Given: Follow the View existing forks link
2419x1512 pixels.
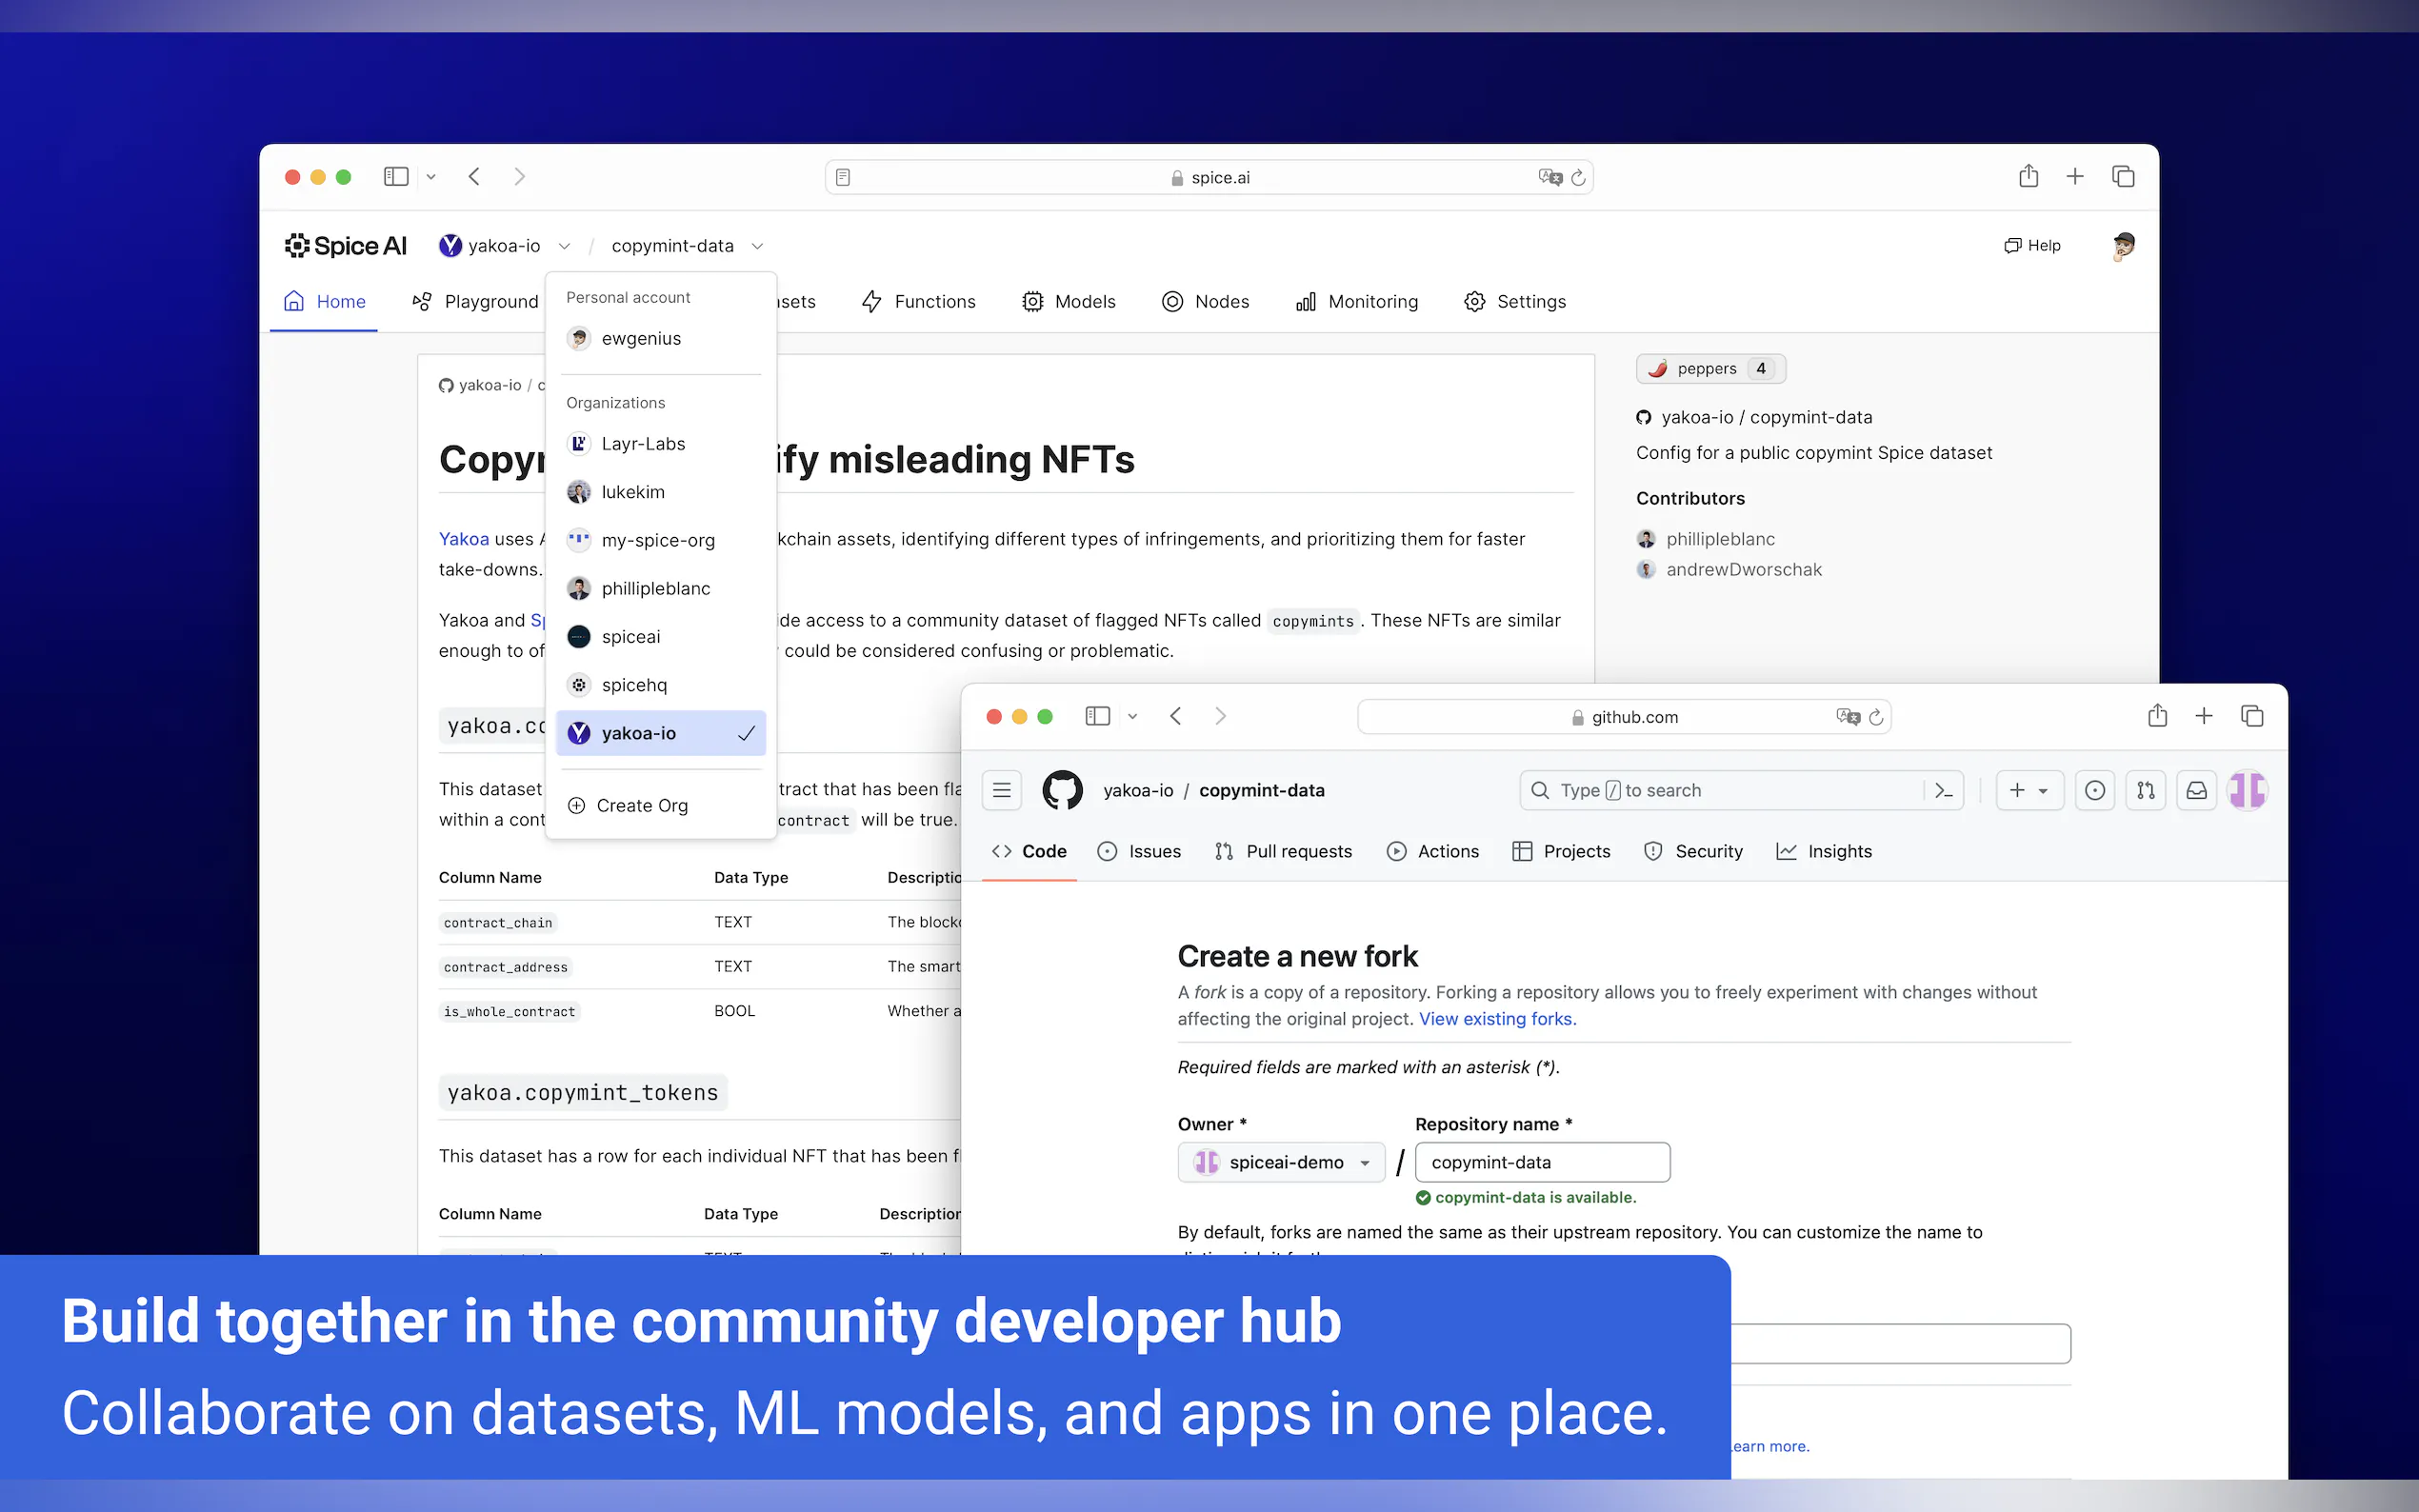Looking at the screenshot, I should click(x=1497, y=1019).
